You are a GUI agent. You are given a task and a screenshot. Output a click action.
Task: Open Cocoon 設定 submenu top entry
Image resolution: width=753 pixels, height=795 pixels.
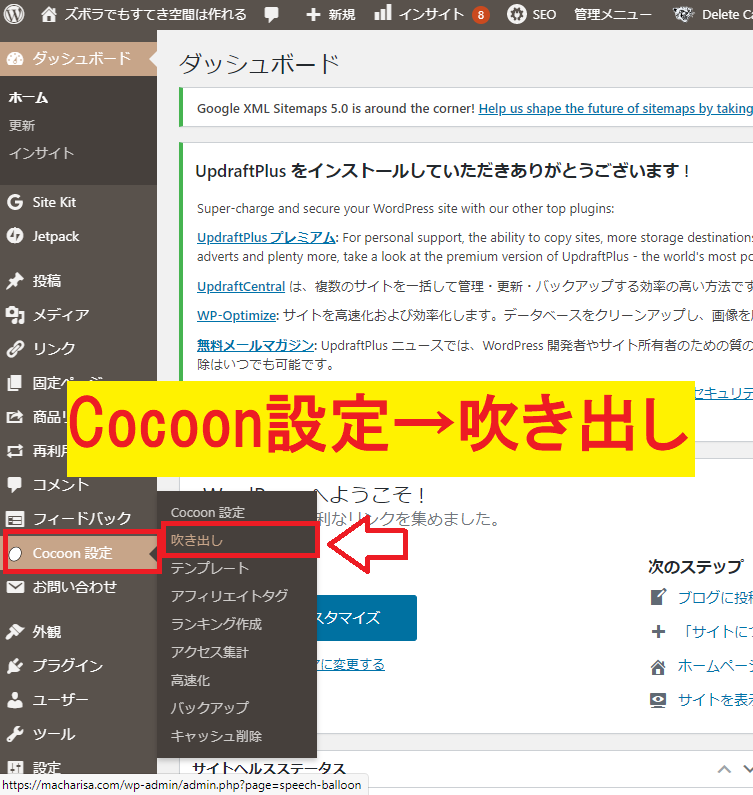click(x=208, y=513)
